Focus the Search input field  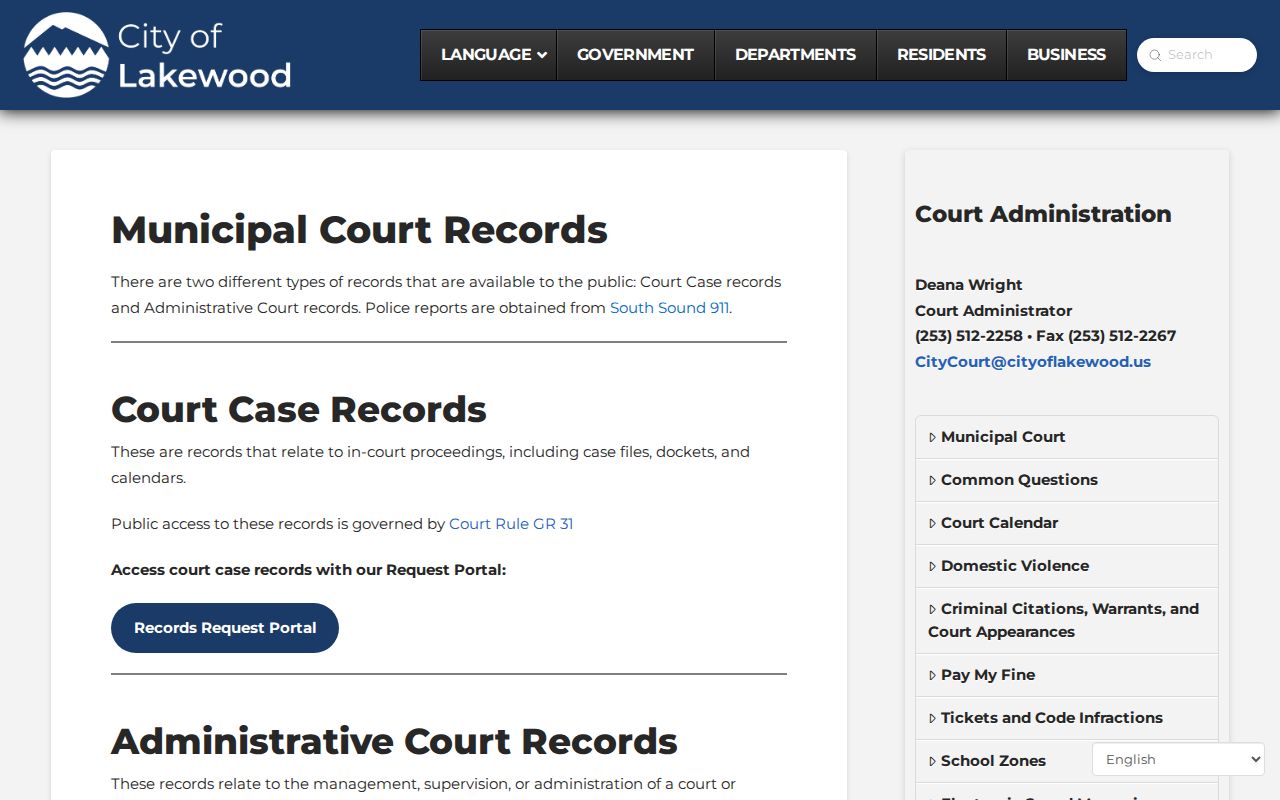(x=1197, y=55)
